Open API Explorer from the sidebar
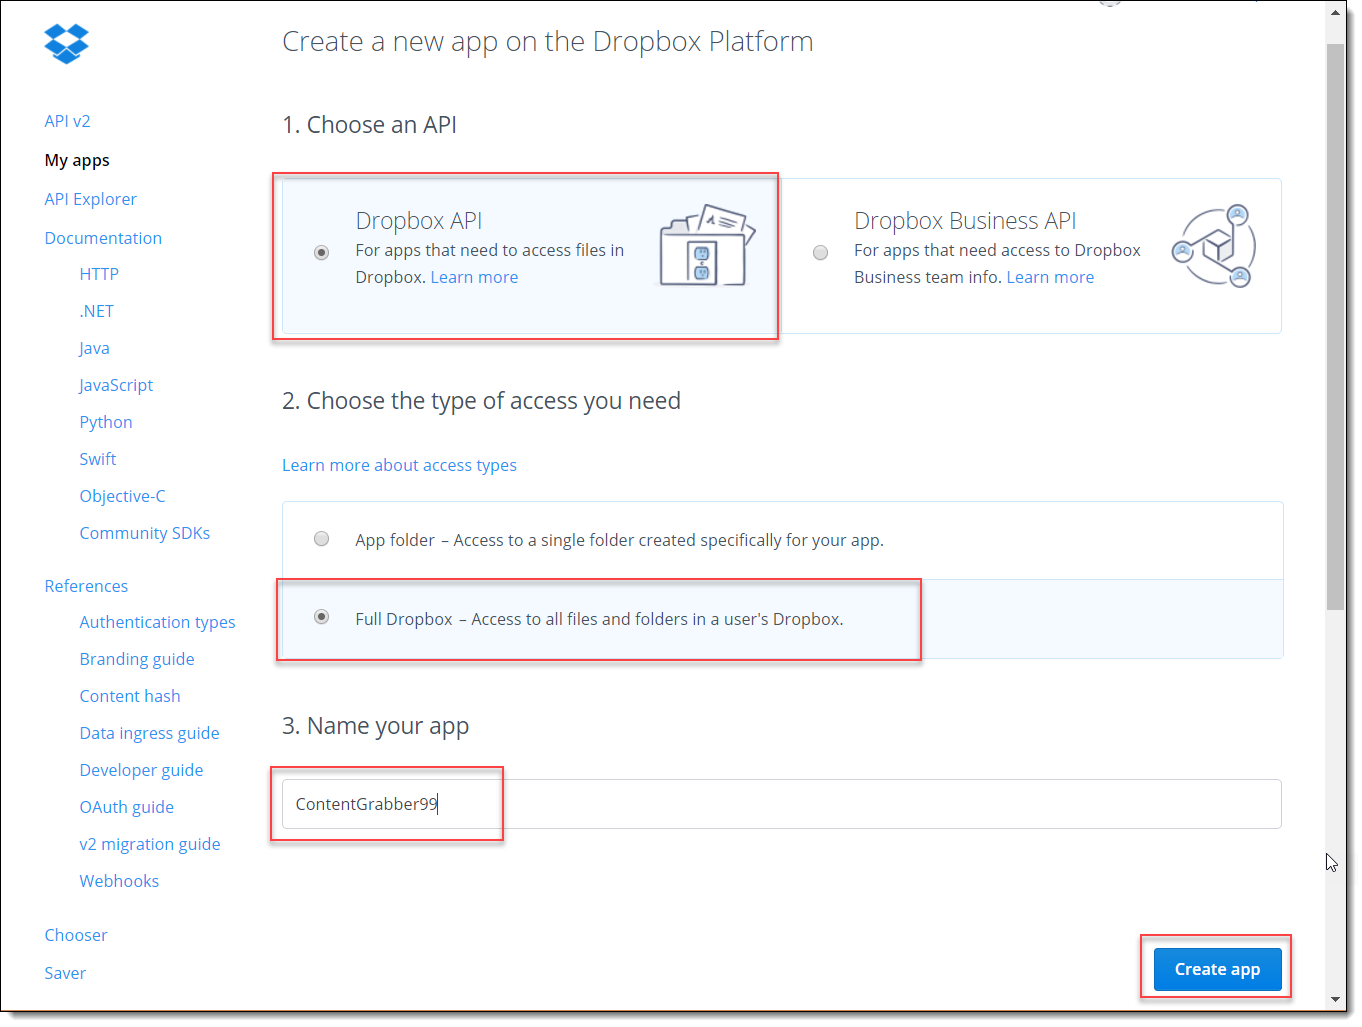Viewport: 1362px width, 1027px height. click(x=90, y=199)
